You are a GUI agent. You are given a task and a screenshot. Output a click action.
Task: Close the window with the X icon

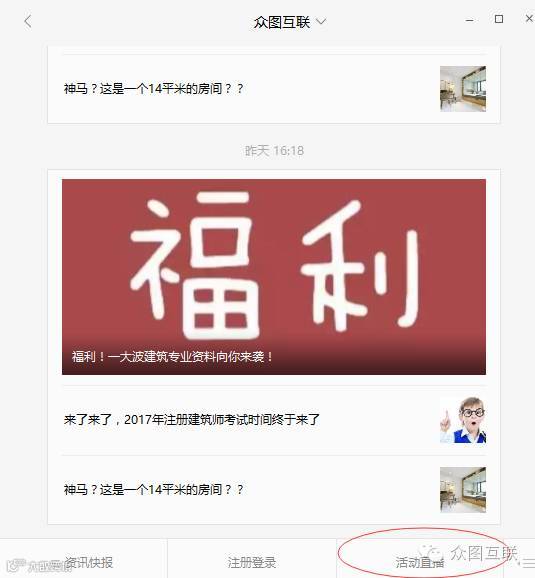[x=529, y=18]
